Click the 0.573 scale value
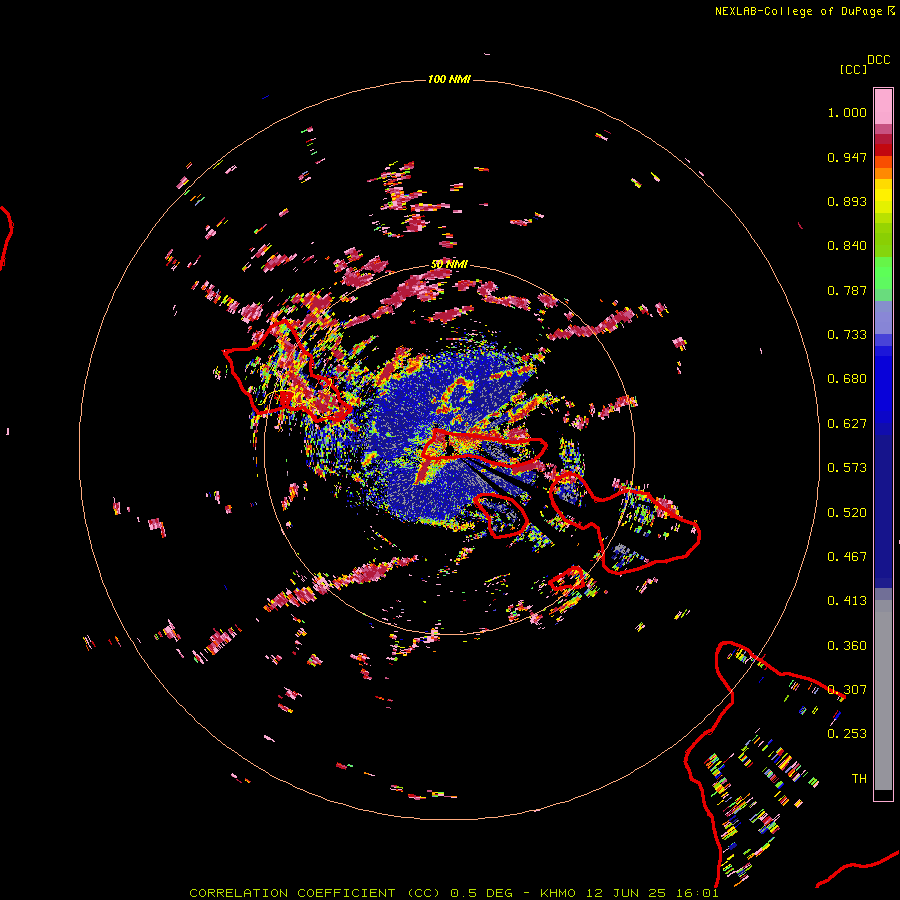The image size is (900, 900). tap(847, 468)
